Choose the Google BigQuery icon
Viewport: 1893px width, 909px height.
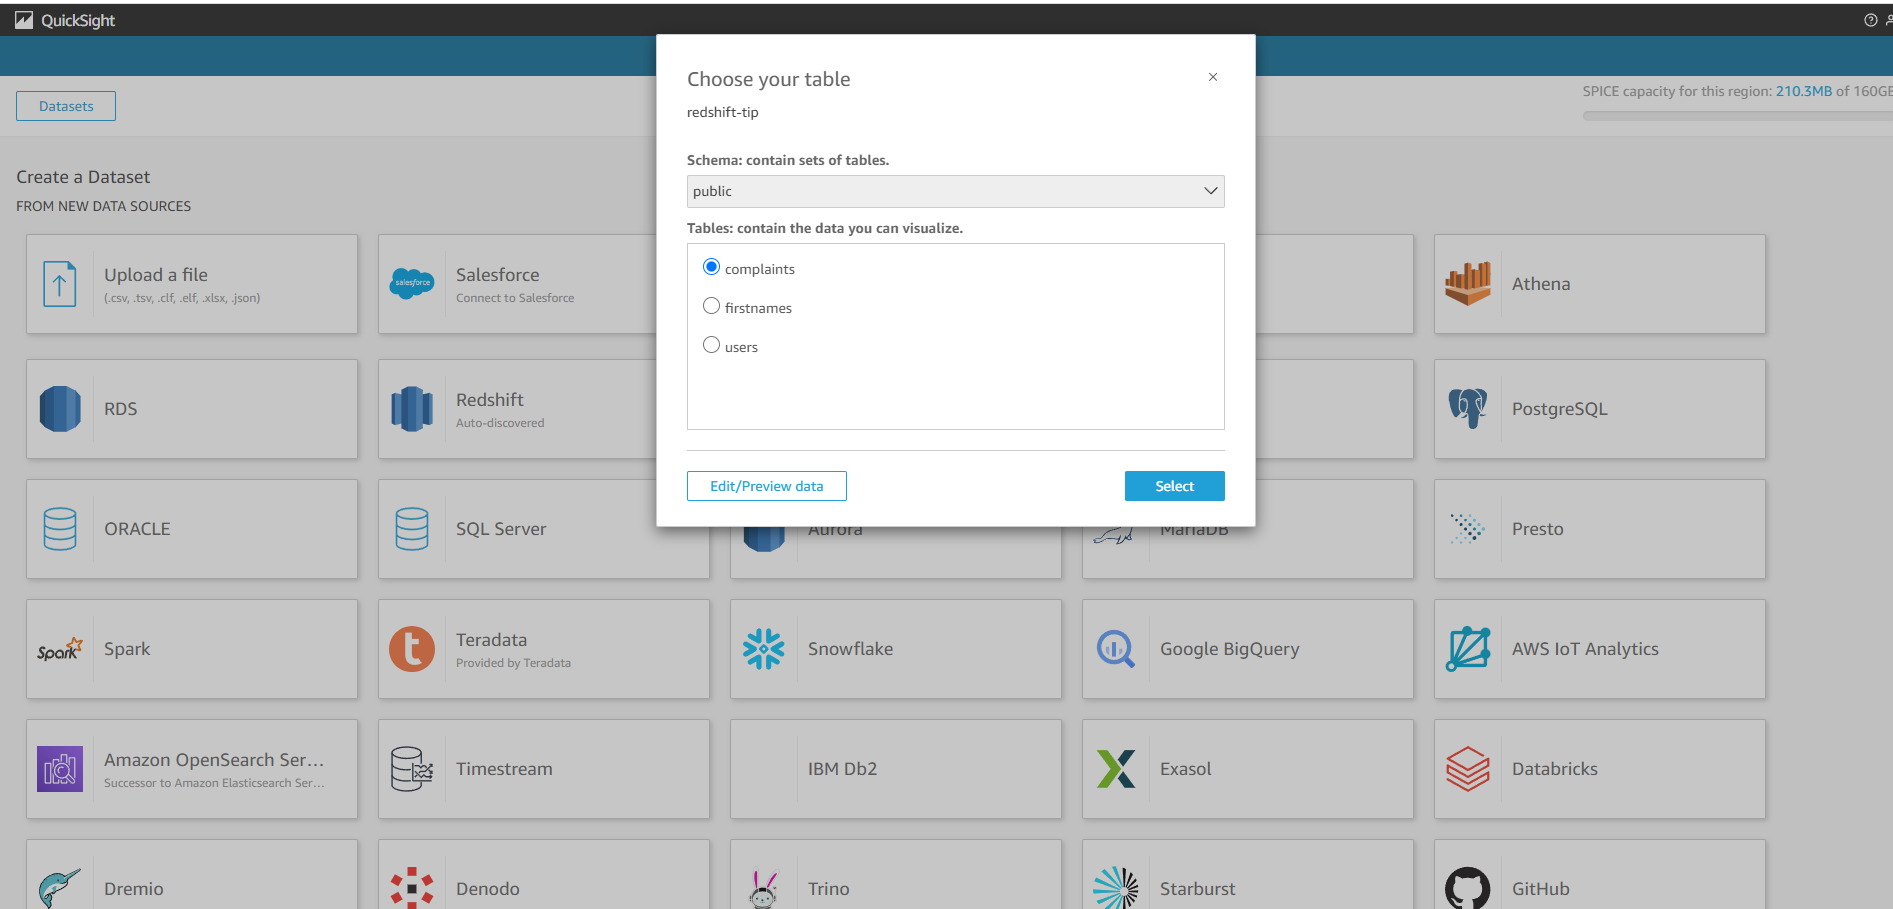click(1116, 649)
